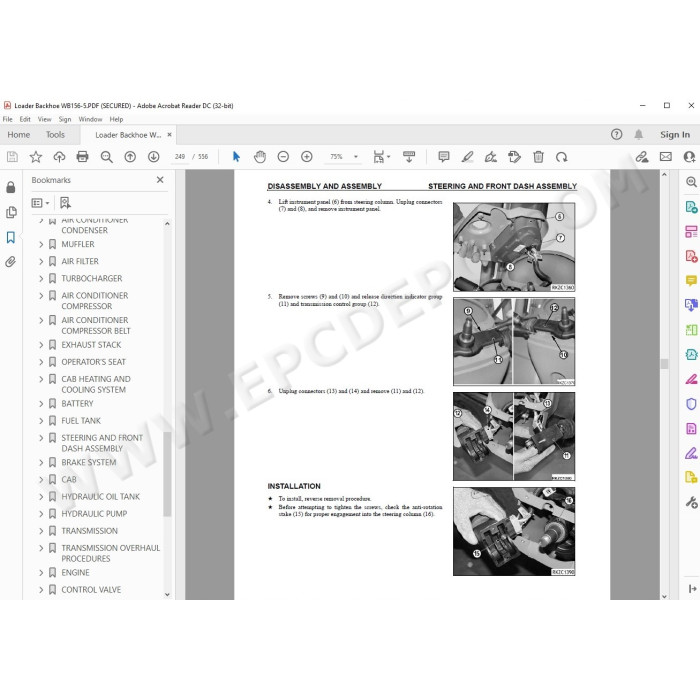Click the upload to cloud icon
Viewport: 700px width, 700px height.
coord(59,157)
